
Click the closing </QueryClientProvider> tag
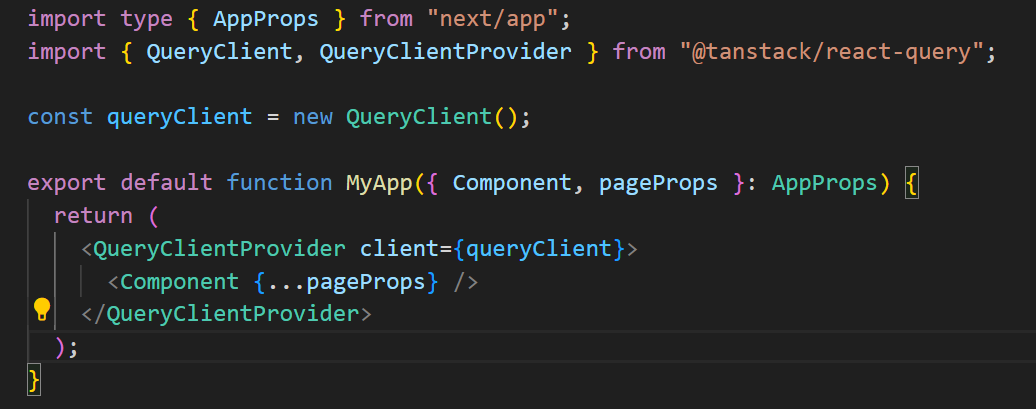[x=227, y=314]
